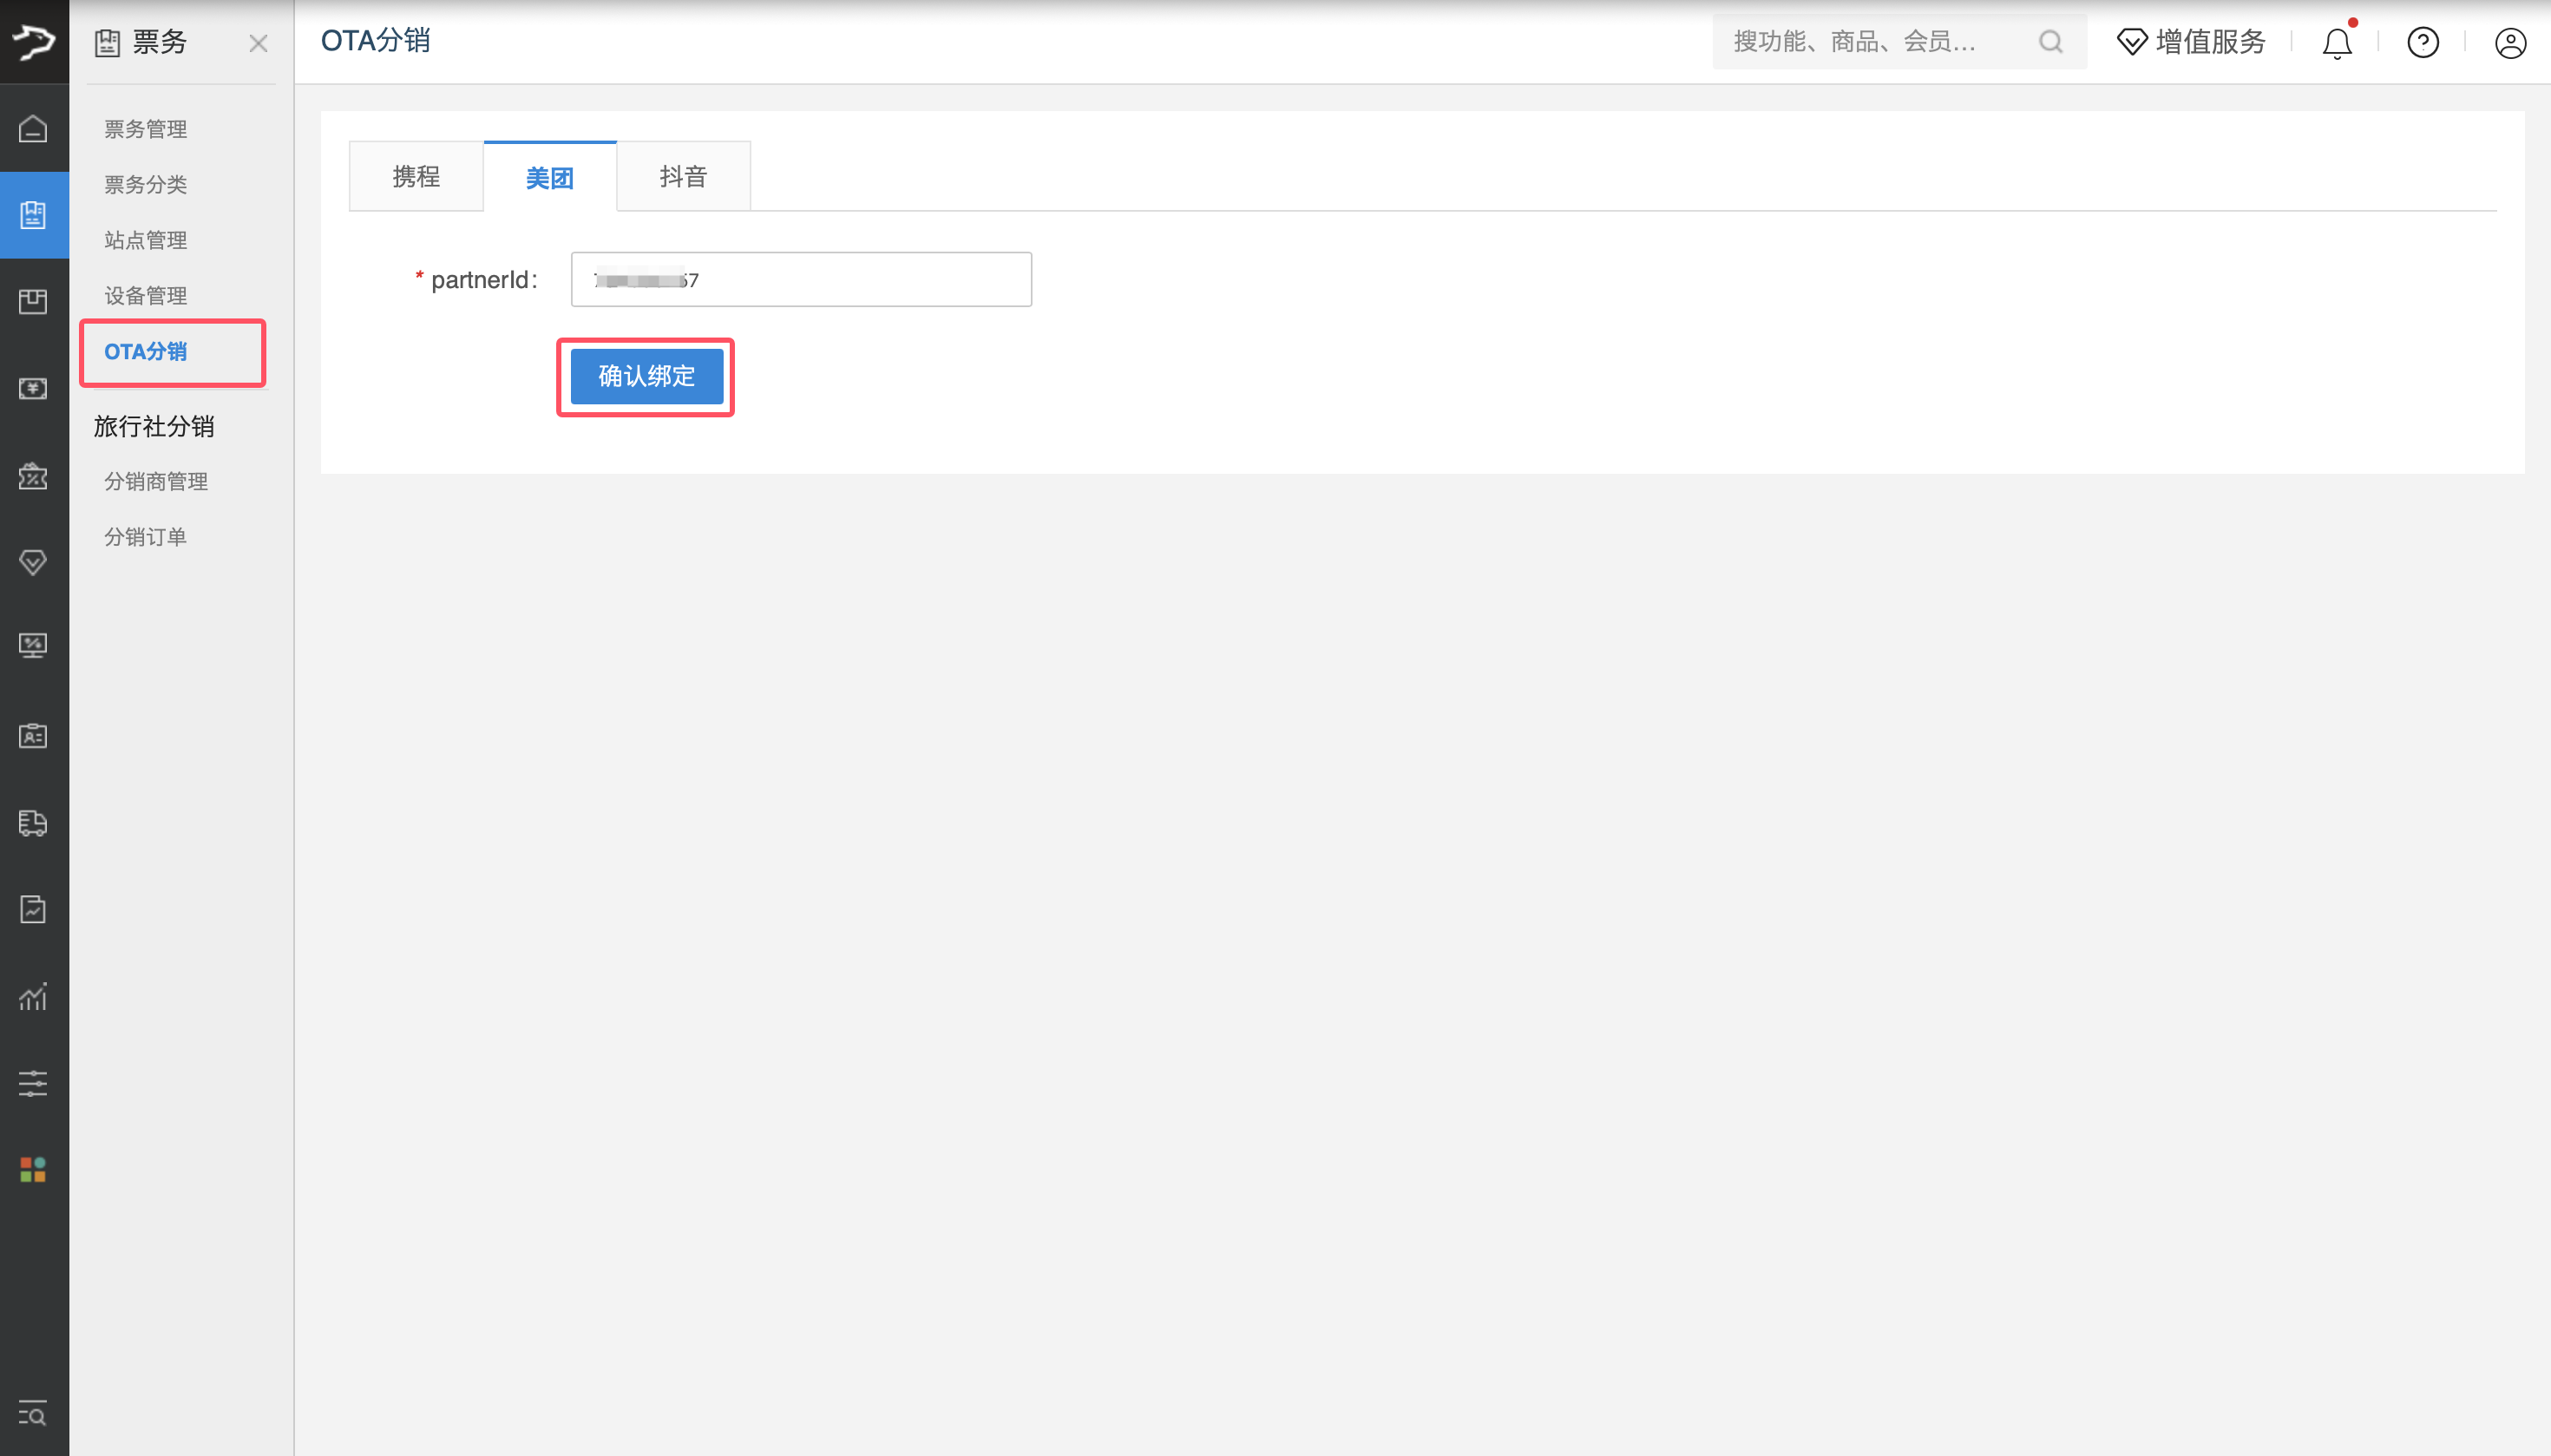Image resolution: width=2551 pixels, height=1456 pixels.
Task: Open the user account profile icon
Action: 2509,43
